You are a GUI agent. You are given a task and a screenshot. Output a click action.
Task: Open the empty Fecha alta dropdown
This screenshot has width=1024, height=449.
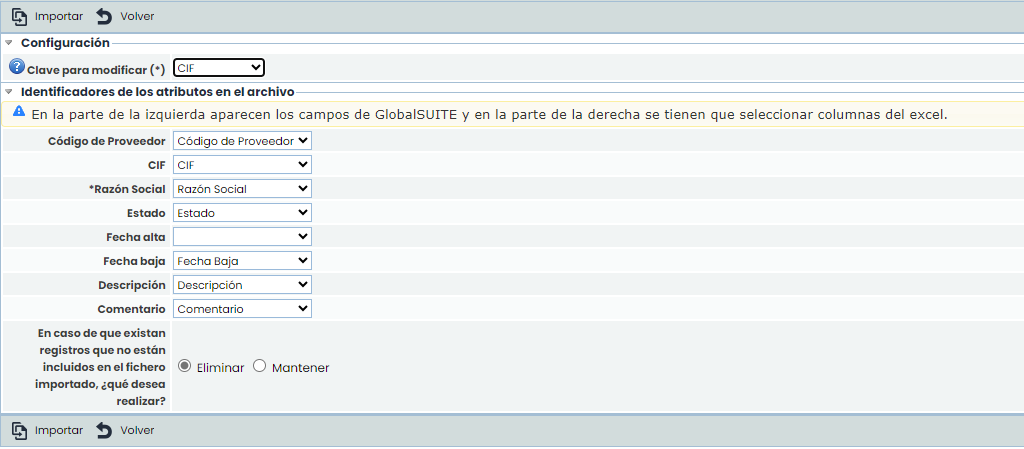pyautogui.click(x=242, y=237)
